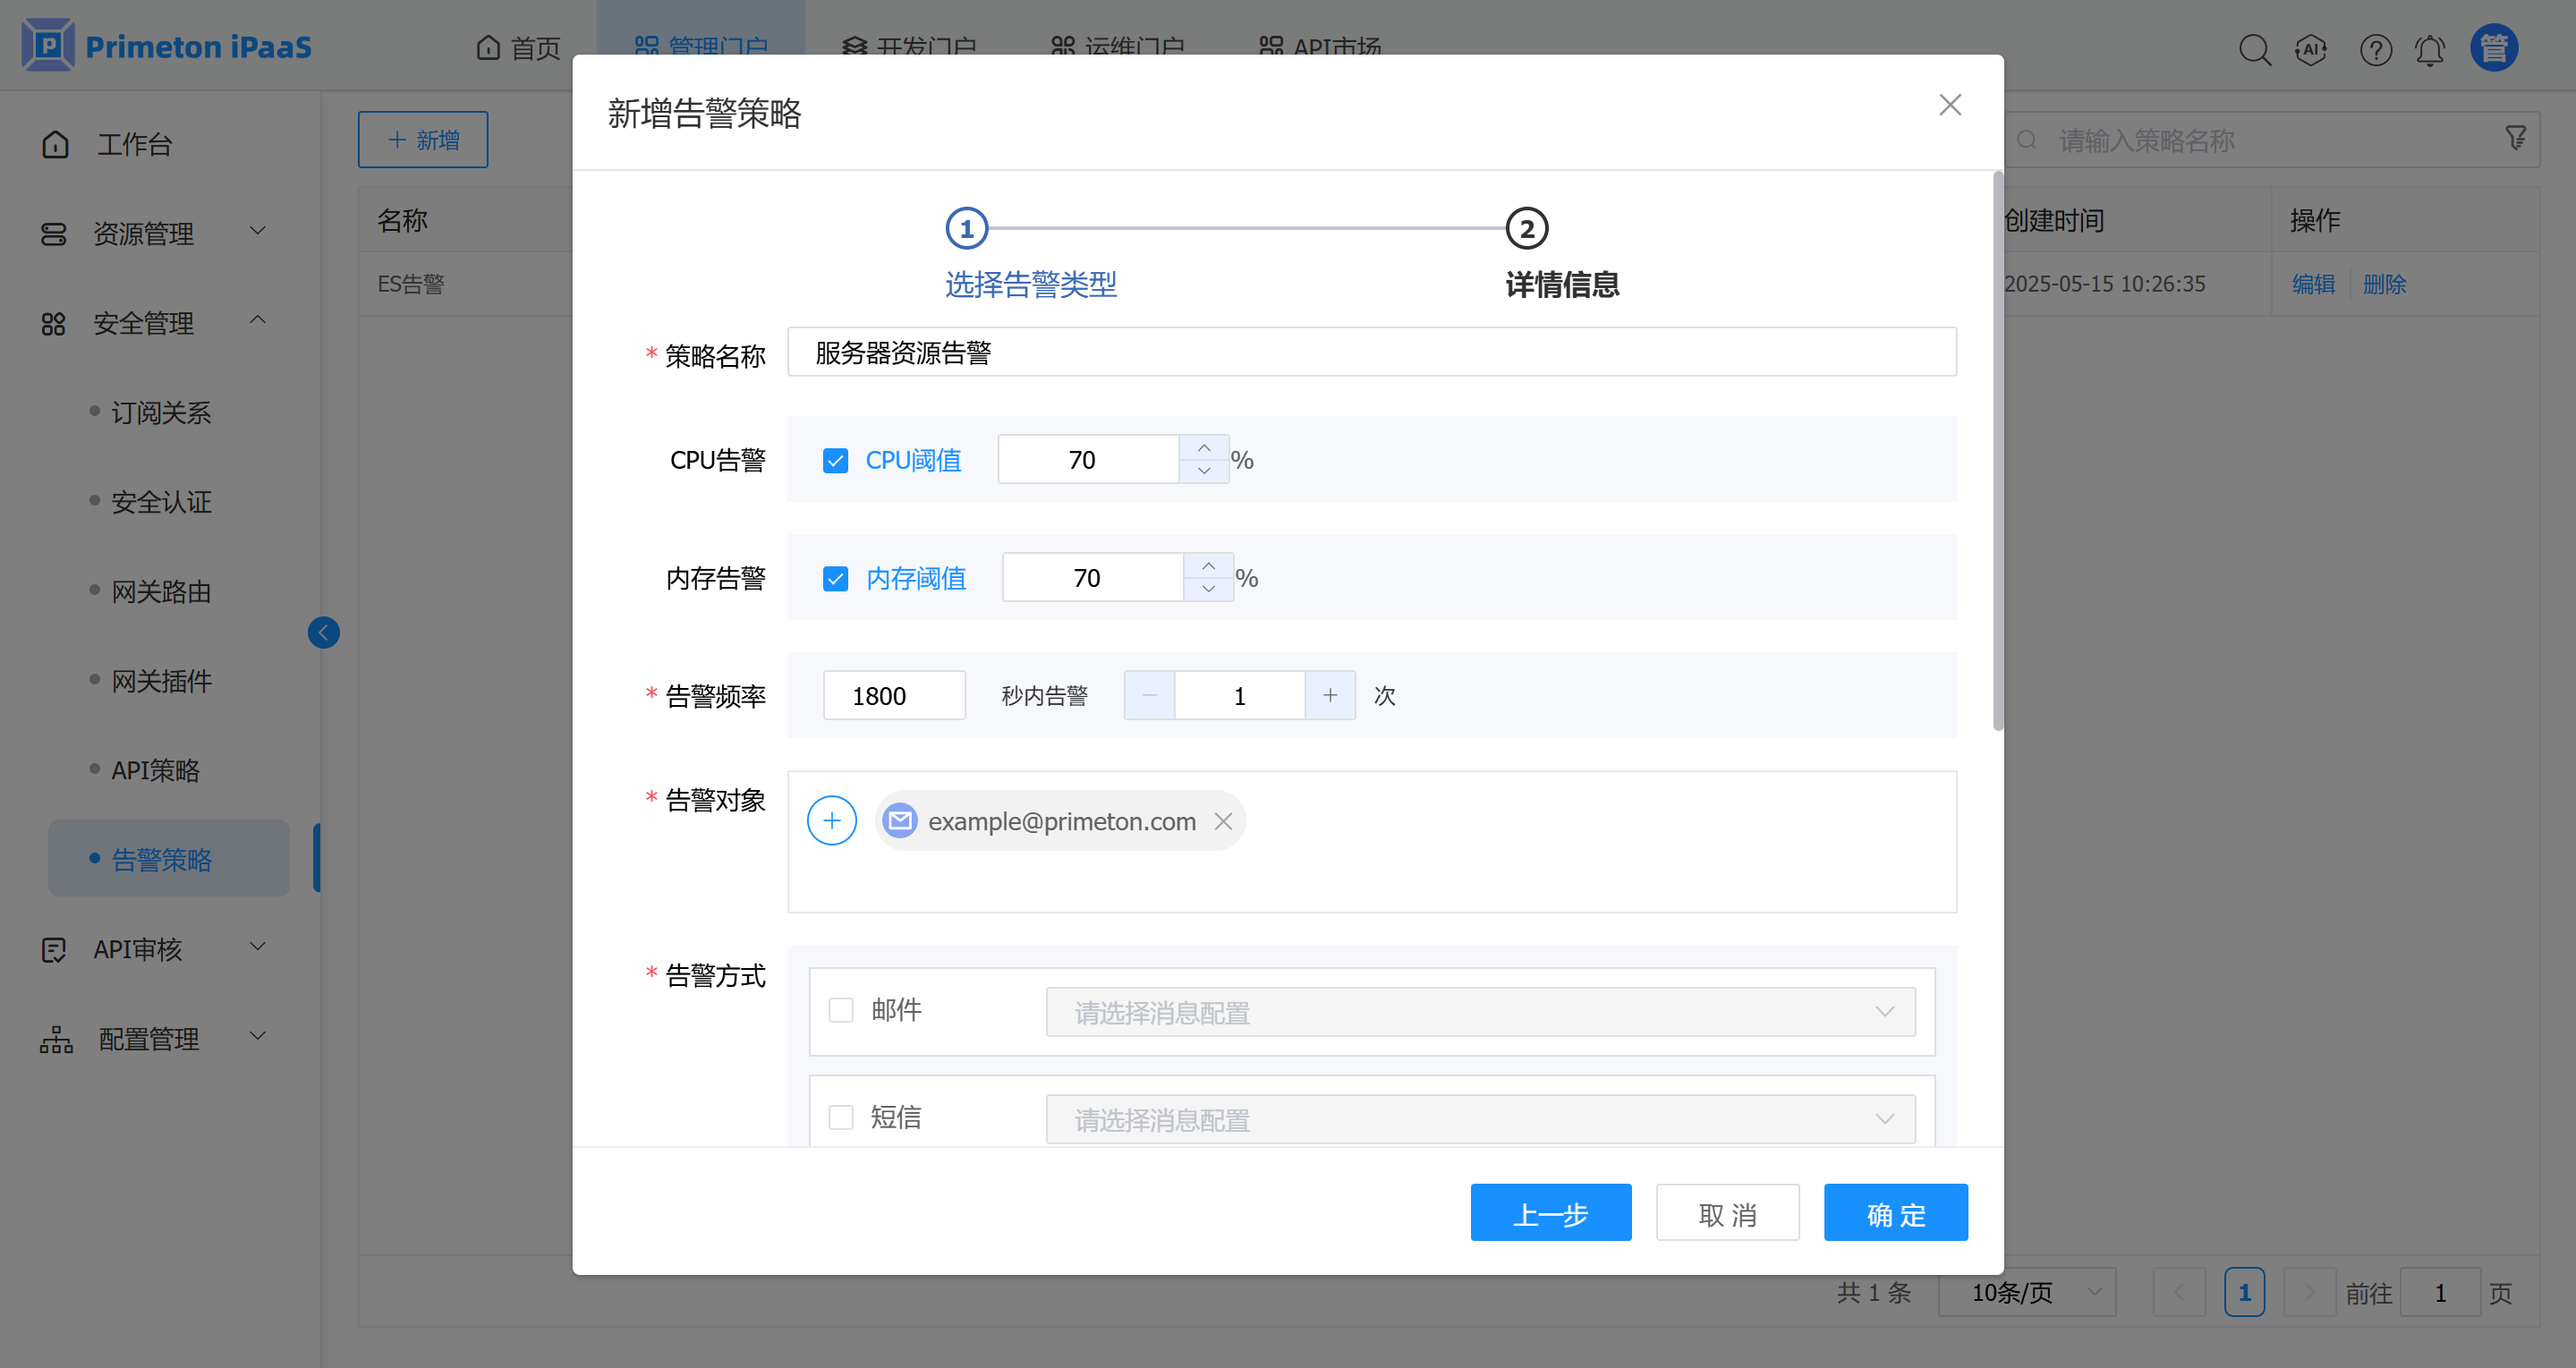
Task: Open the 短信 message configuration dropdown
Action: point(1480,1119)
